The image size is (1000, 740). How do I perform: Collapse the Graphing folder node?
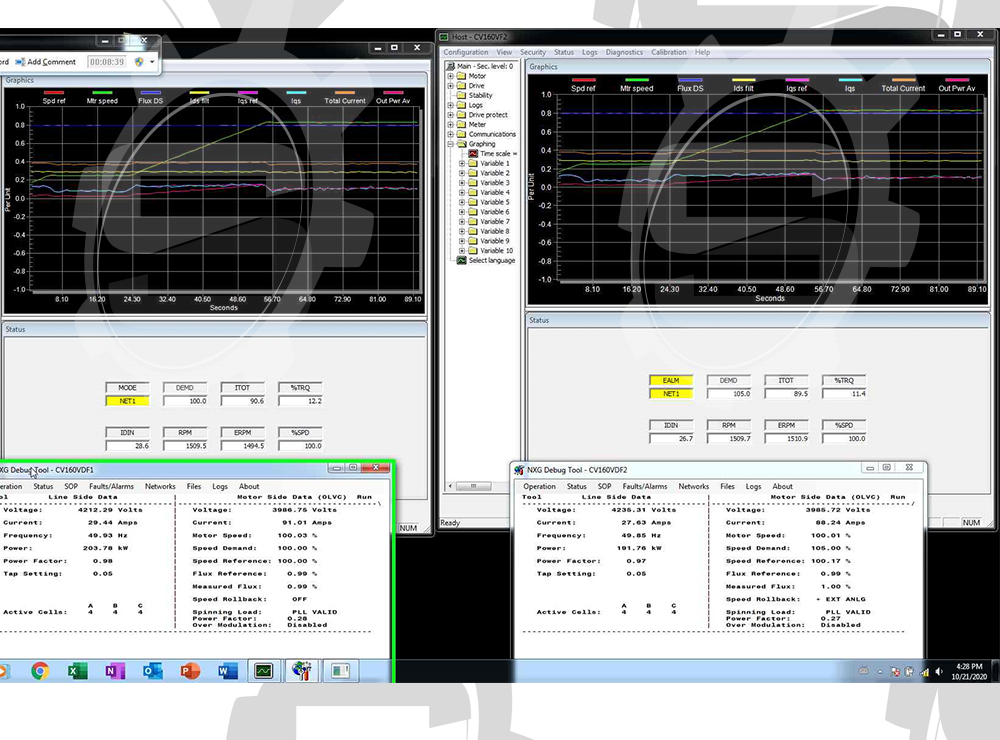coord(451,144)
